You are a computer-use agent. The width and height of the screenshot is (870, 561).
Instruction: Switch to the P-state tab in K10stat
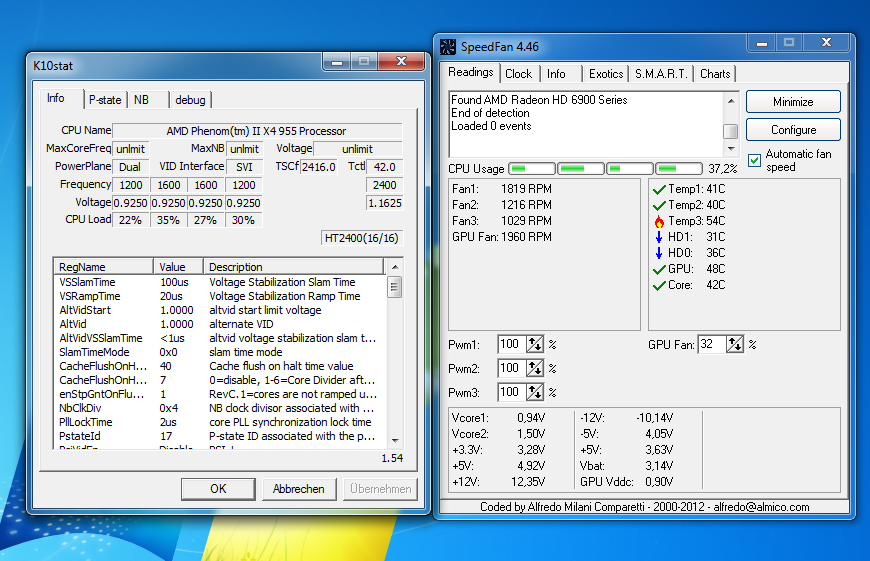pyautogui.click(x=105, y=100)
